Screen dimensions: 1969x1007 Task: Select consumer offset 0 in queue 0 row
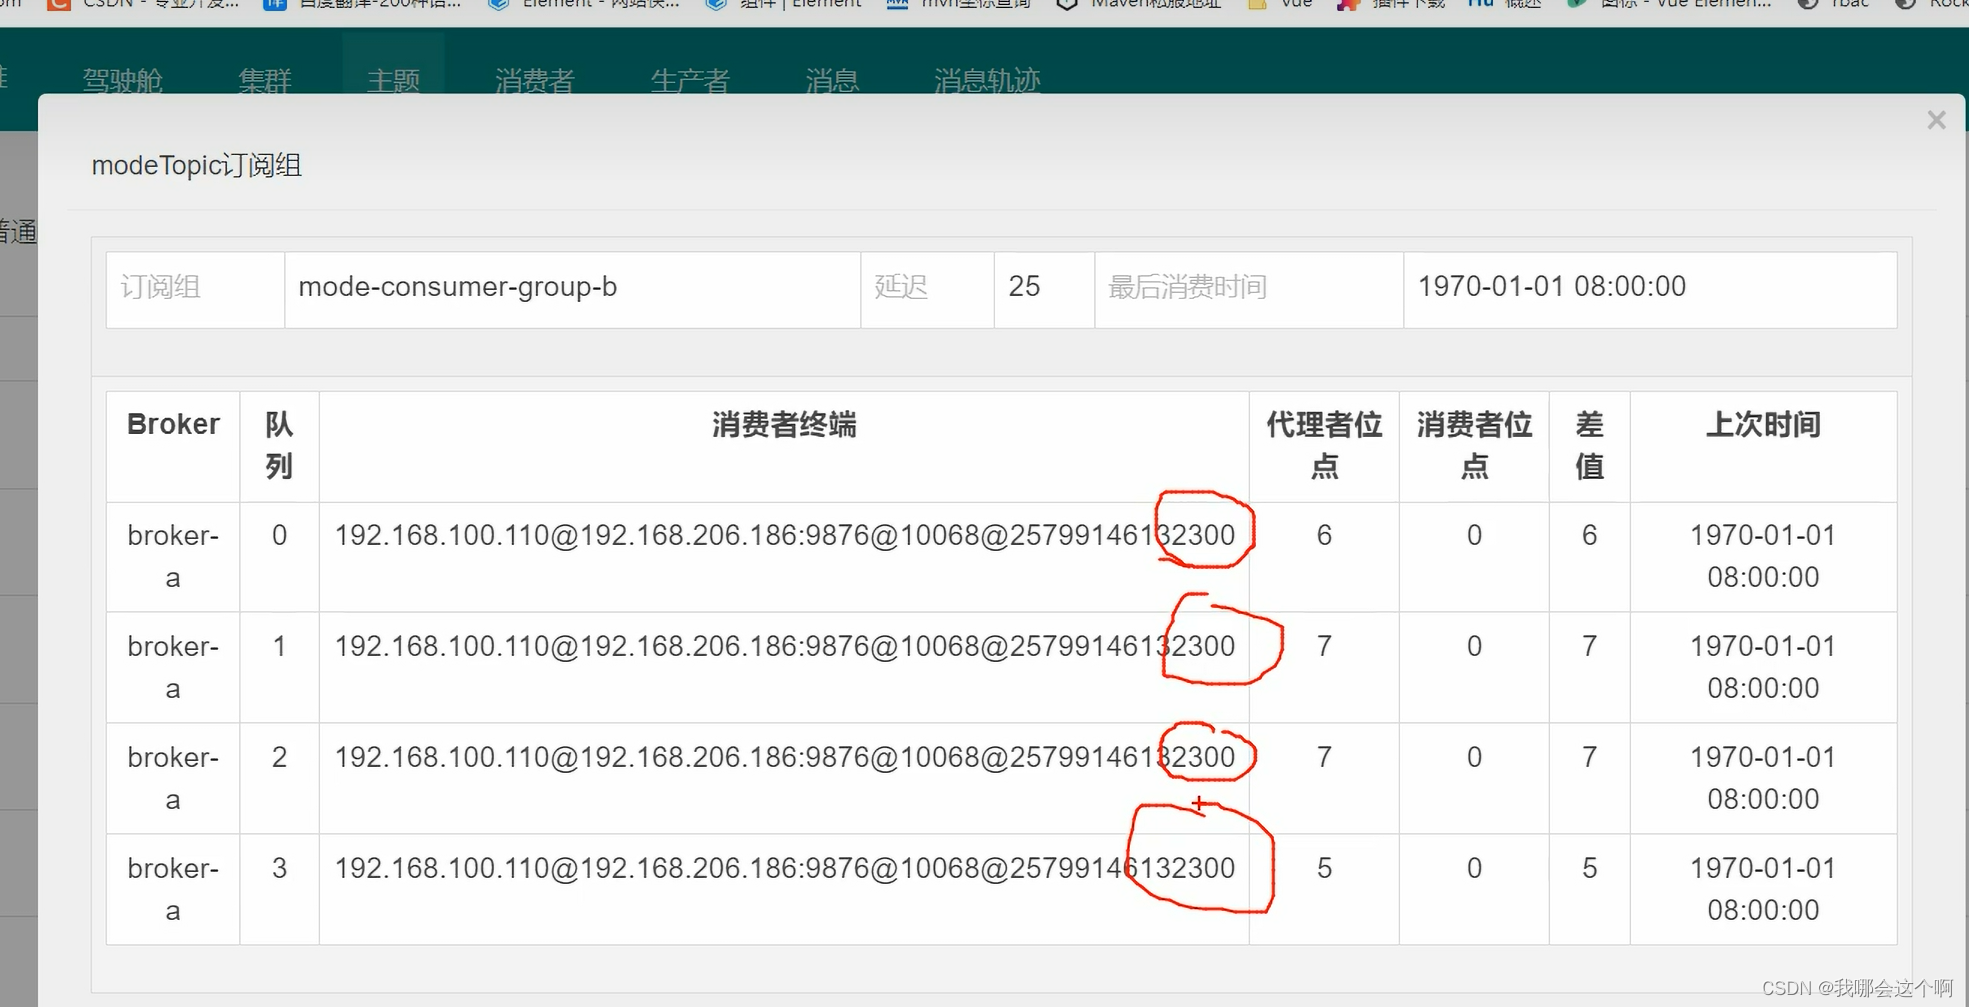pyautogui.click(x=1474, y=535)
